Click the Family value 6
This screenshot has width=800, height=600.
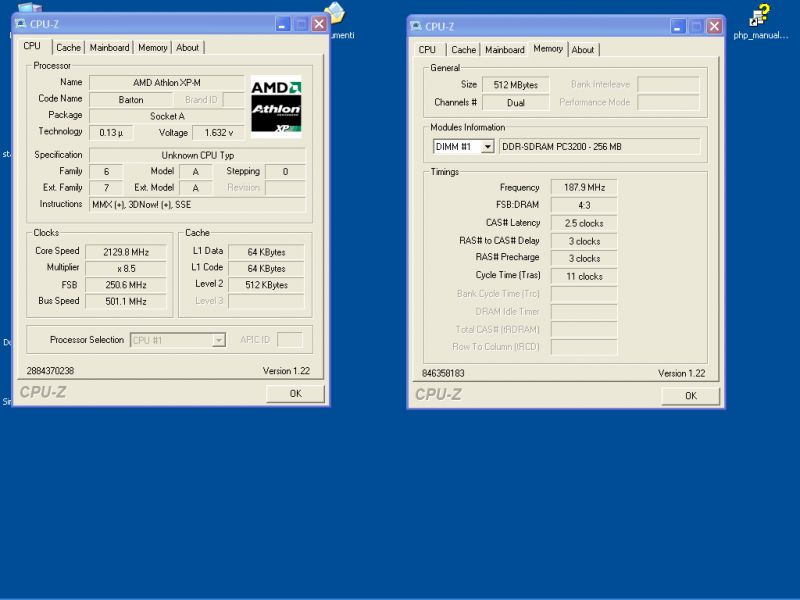(106, 171)
